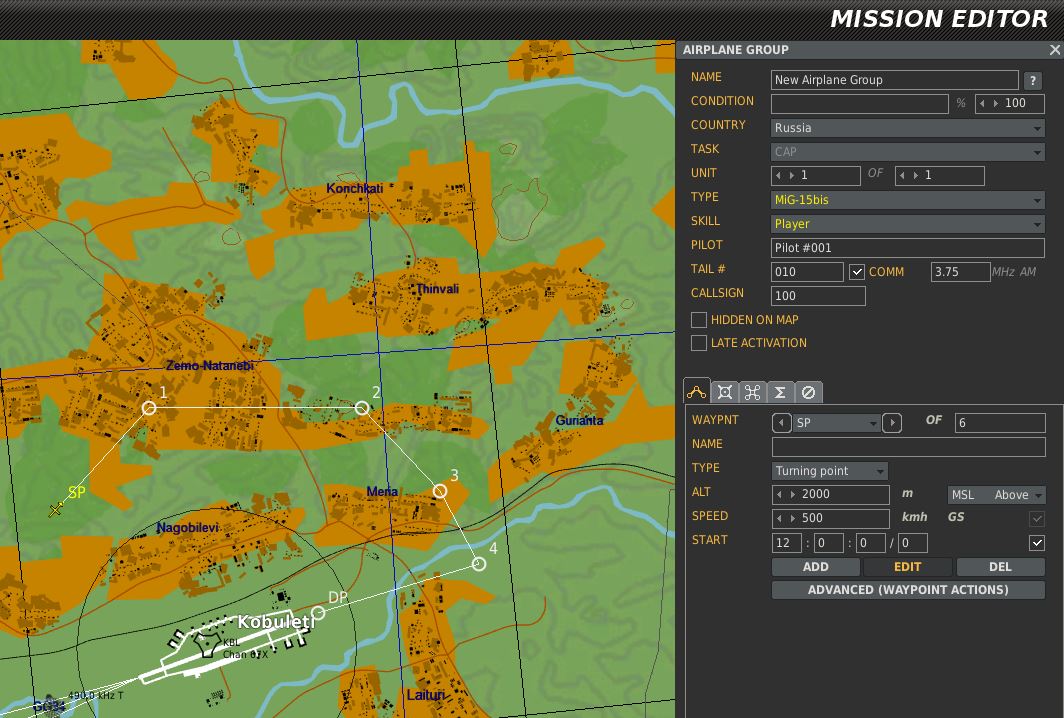Edit COMM frequency field 3.75
This screenshot has height=718, width=1064.
coord(960,272)
